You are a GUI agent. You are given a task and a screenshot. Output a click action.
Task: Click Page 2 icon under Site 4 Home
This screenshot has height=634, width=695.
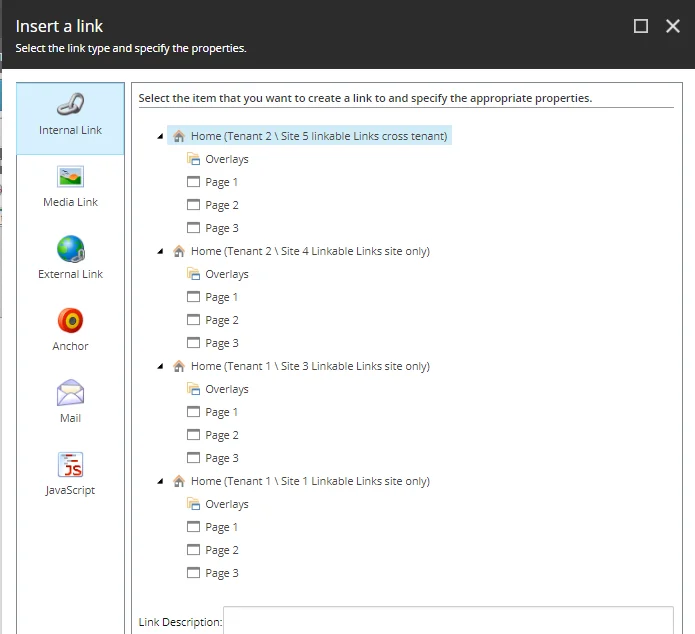tap(193, 320)
